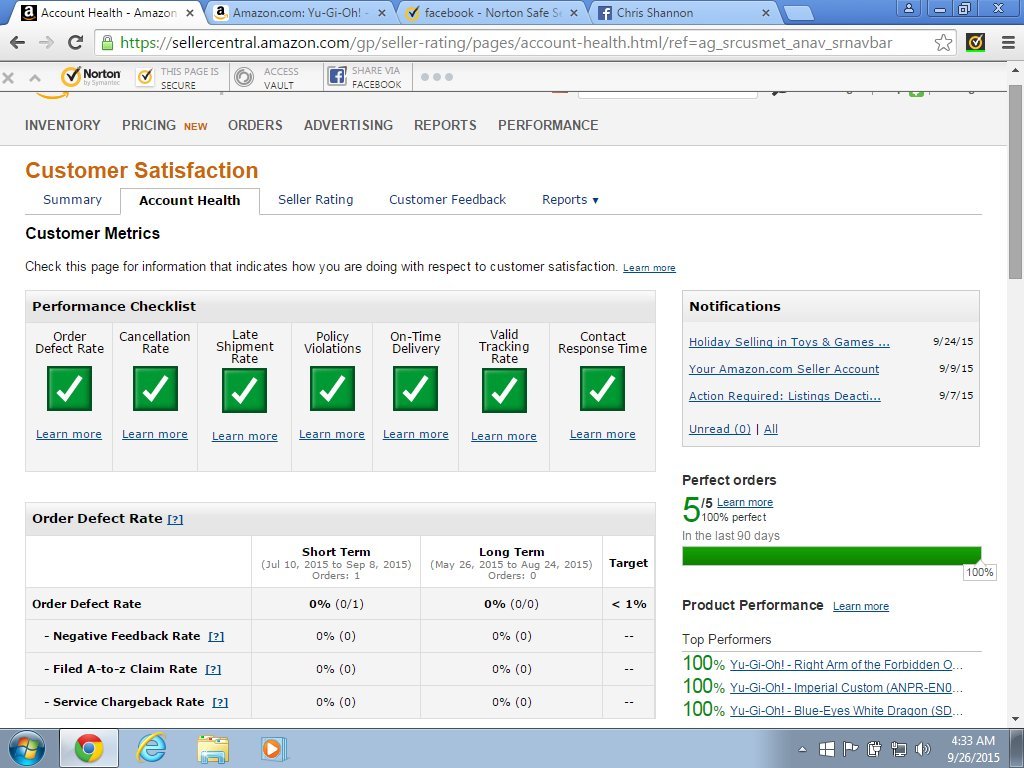Screen dimensions: 1024x768
Task: Click help [?] next to Service Chargeback Rate
Action: click(220, 702)
